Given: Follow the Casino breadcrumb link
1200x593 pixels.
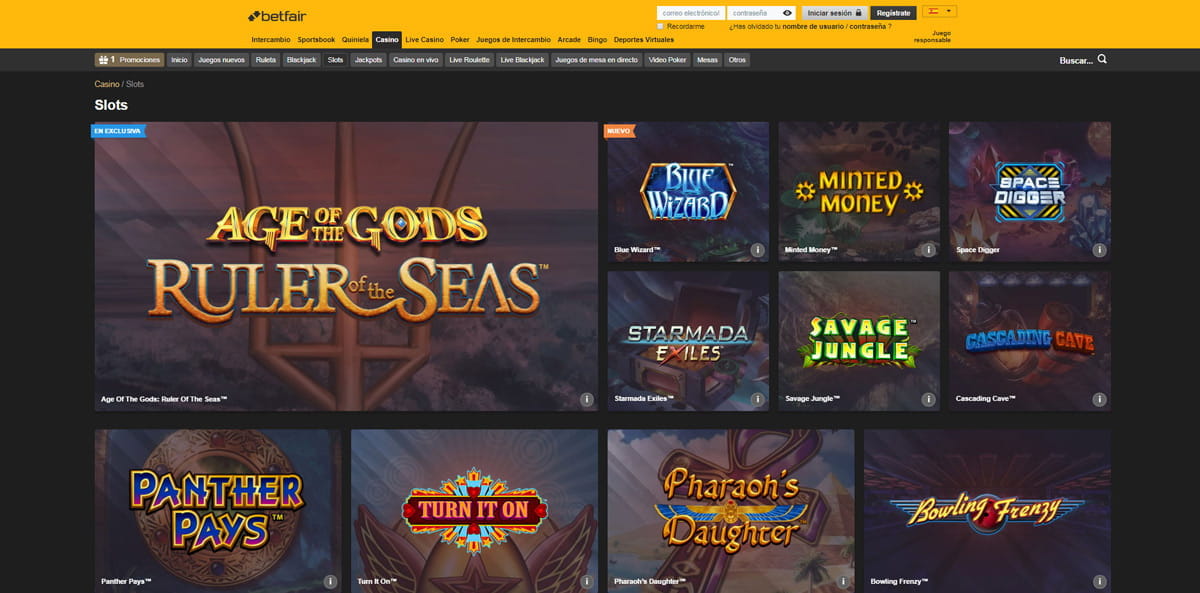Looking at the screenshot, I should click(x=107, y=84).
